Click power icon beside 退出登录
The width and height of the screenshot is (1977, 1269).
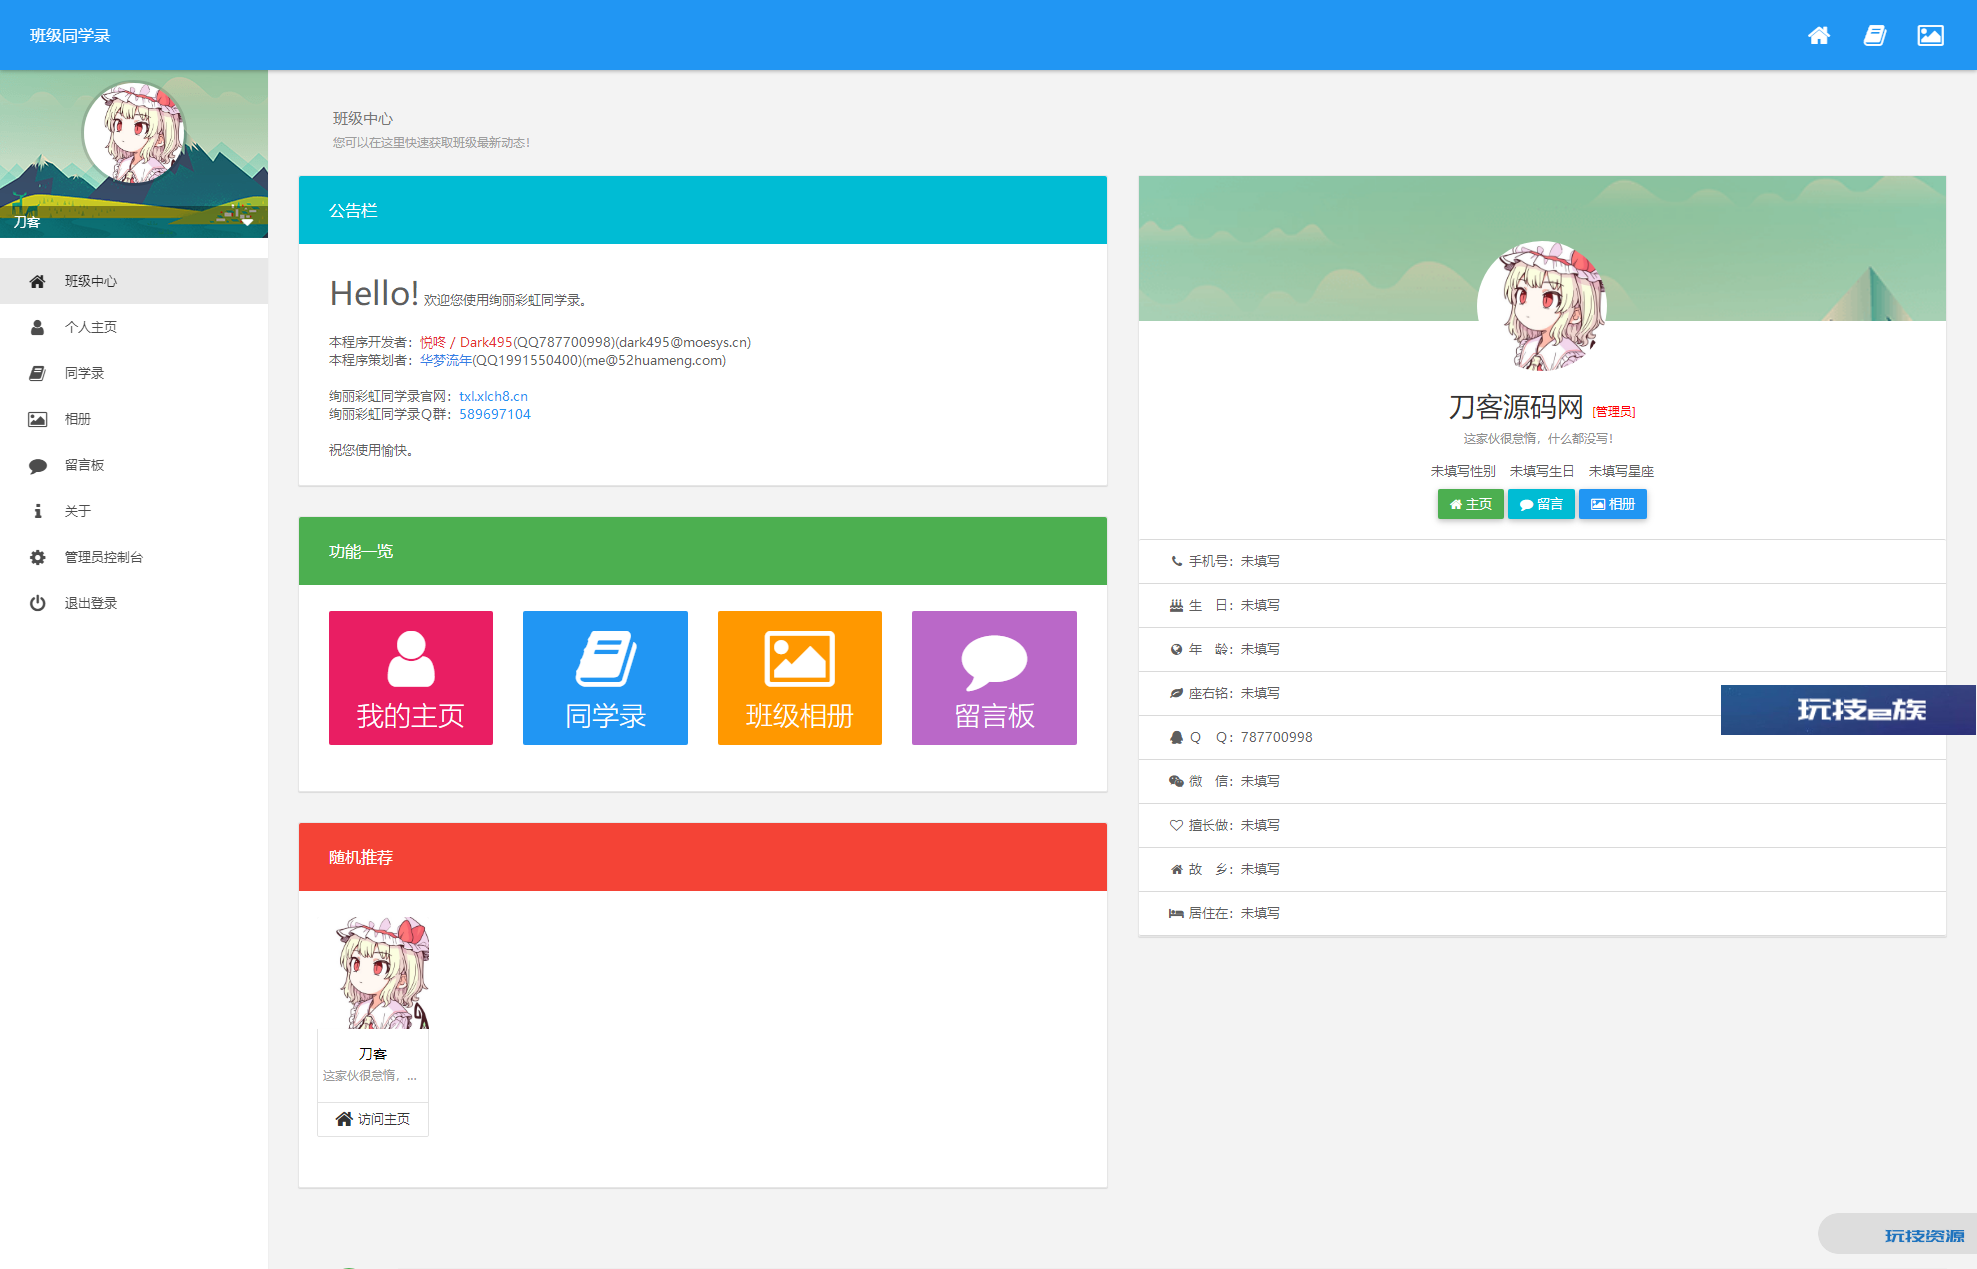pos(37,603)
